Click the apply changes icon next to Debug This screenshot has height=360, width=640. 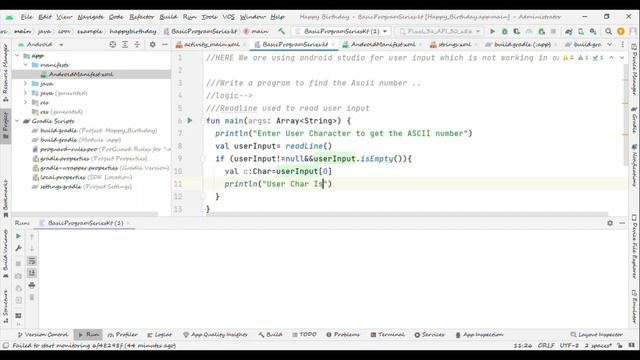click(x=517, y=31)
